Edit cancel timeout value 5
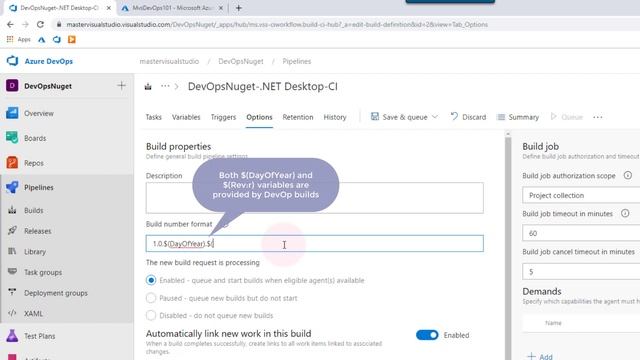 click(581, 271)
